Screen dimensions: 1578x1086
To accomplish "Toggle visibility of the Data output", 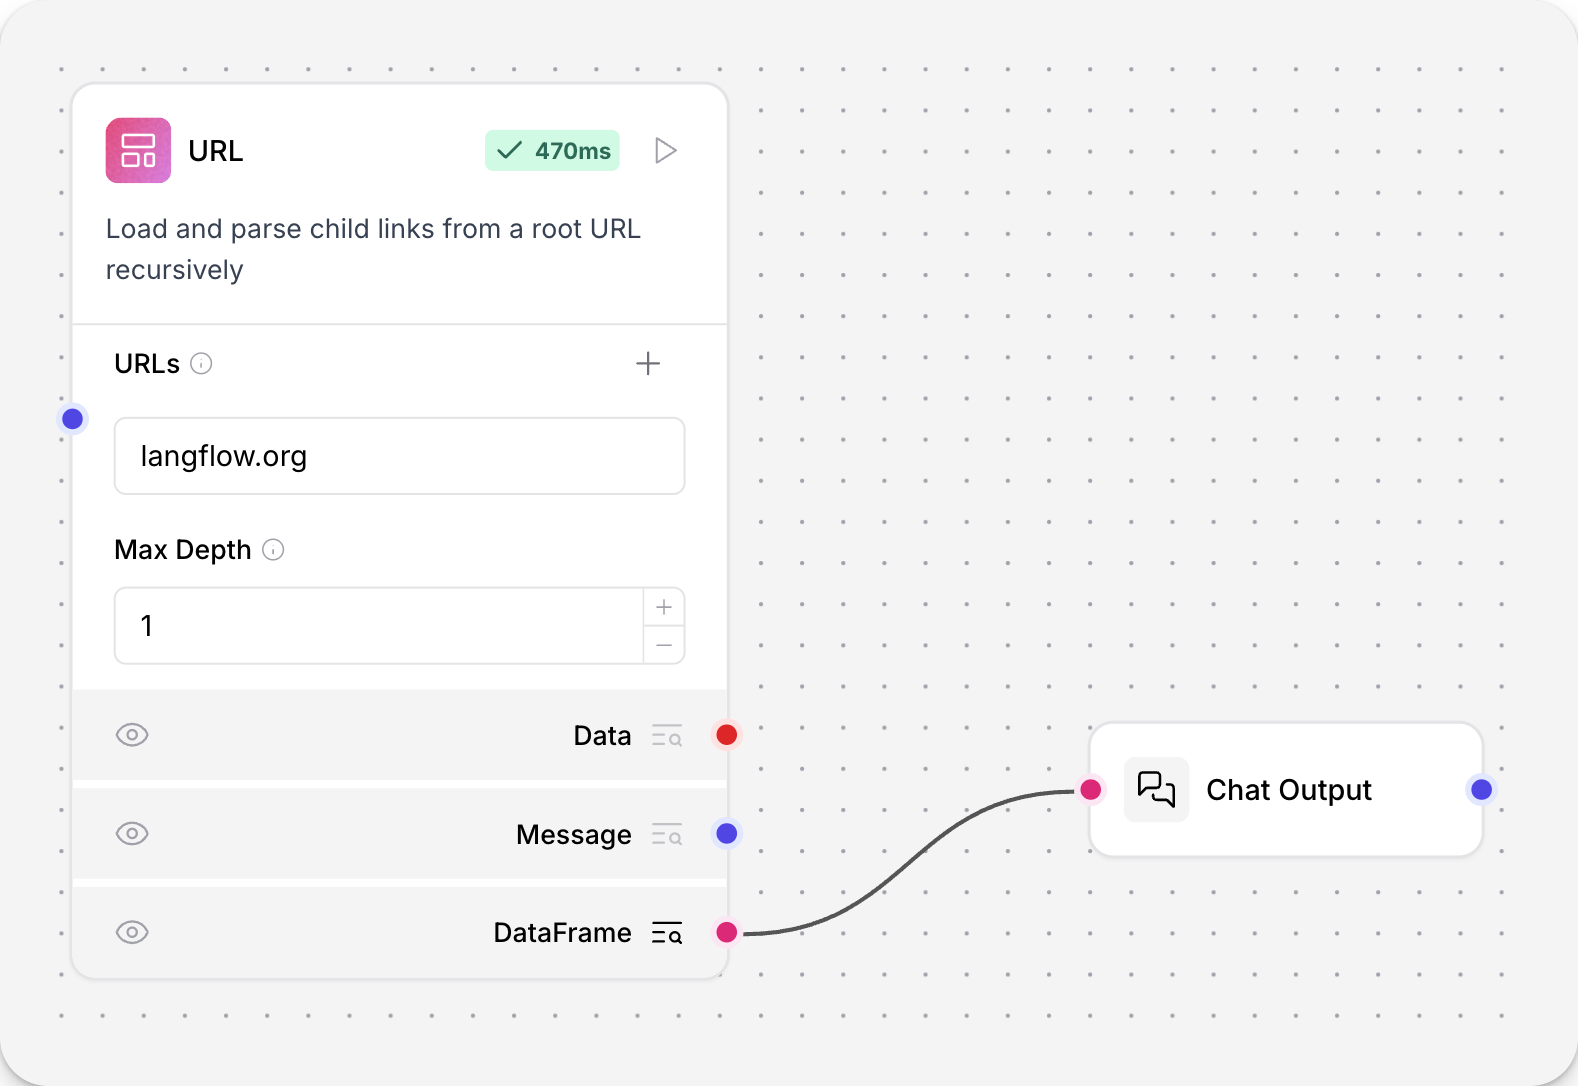I will point(132,735).
